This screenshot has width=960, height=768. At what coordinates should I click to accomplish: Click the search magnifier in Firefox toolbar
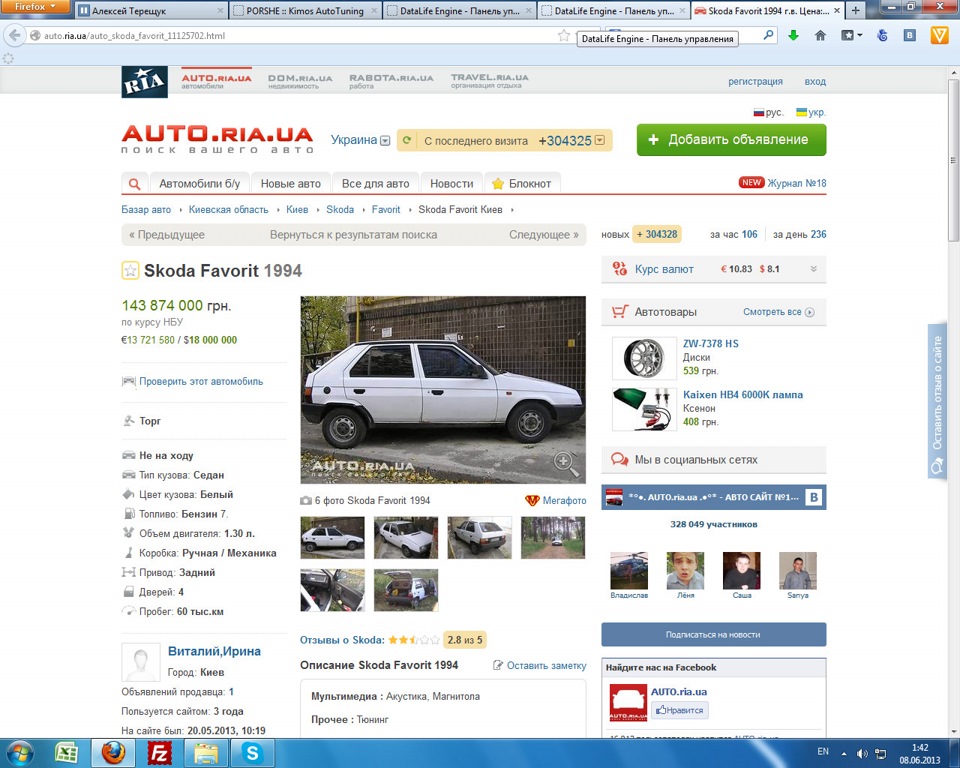(x=768, y=36)
